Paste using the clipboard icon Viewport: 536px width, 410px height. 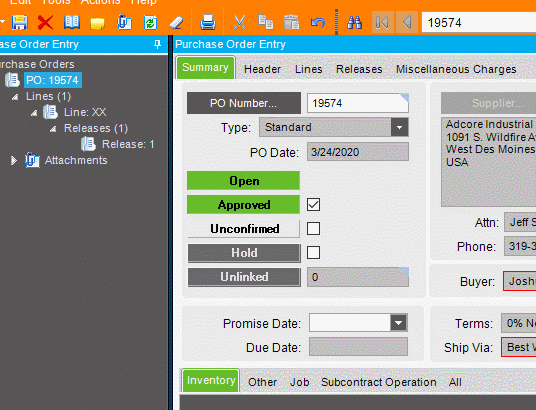292,22
